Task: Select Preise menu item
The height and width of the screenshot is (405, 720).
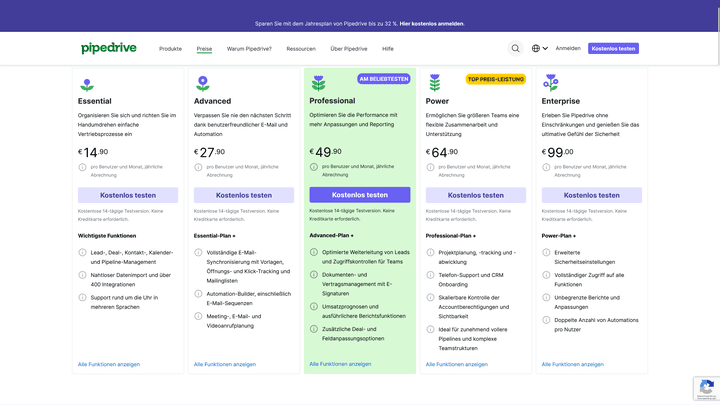Action: point(204,49)
